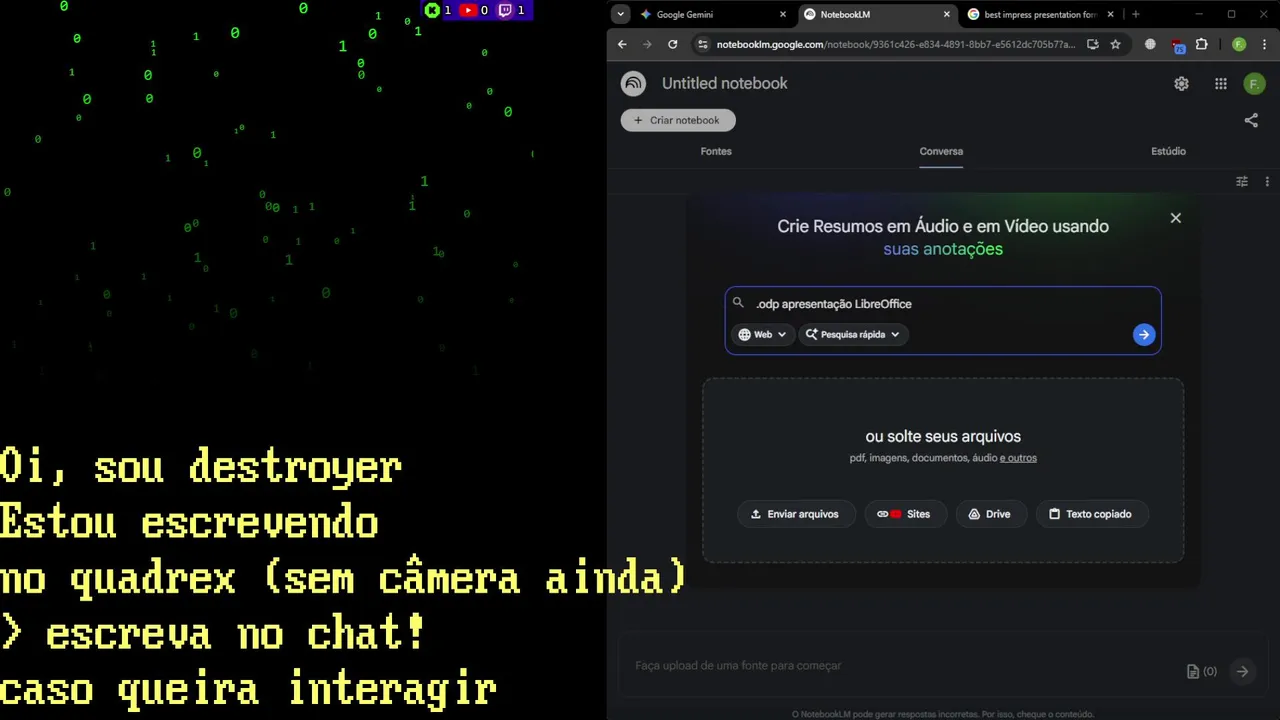Open the Chrome tab search dropdown
Screen dimensions: 1280x720
tap(621, 14)
